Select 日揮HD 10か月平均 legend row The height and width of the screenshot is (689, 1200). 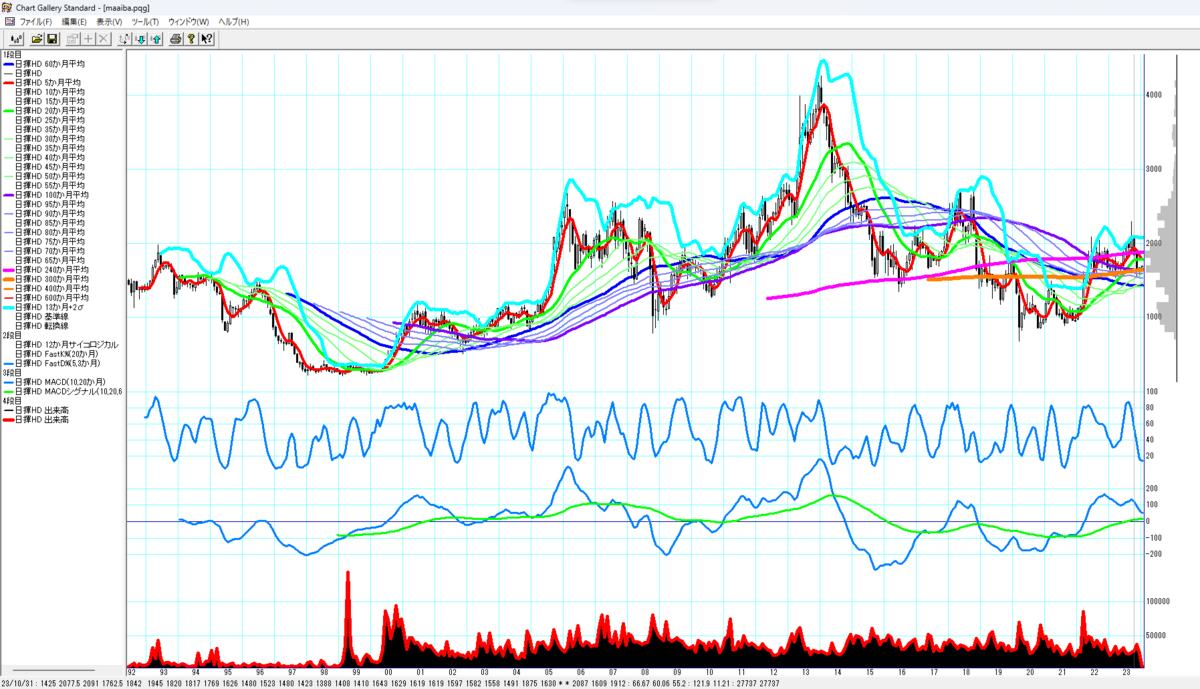[50, 92]
